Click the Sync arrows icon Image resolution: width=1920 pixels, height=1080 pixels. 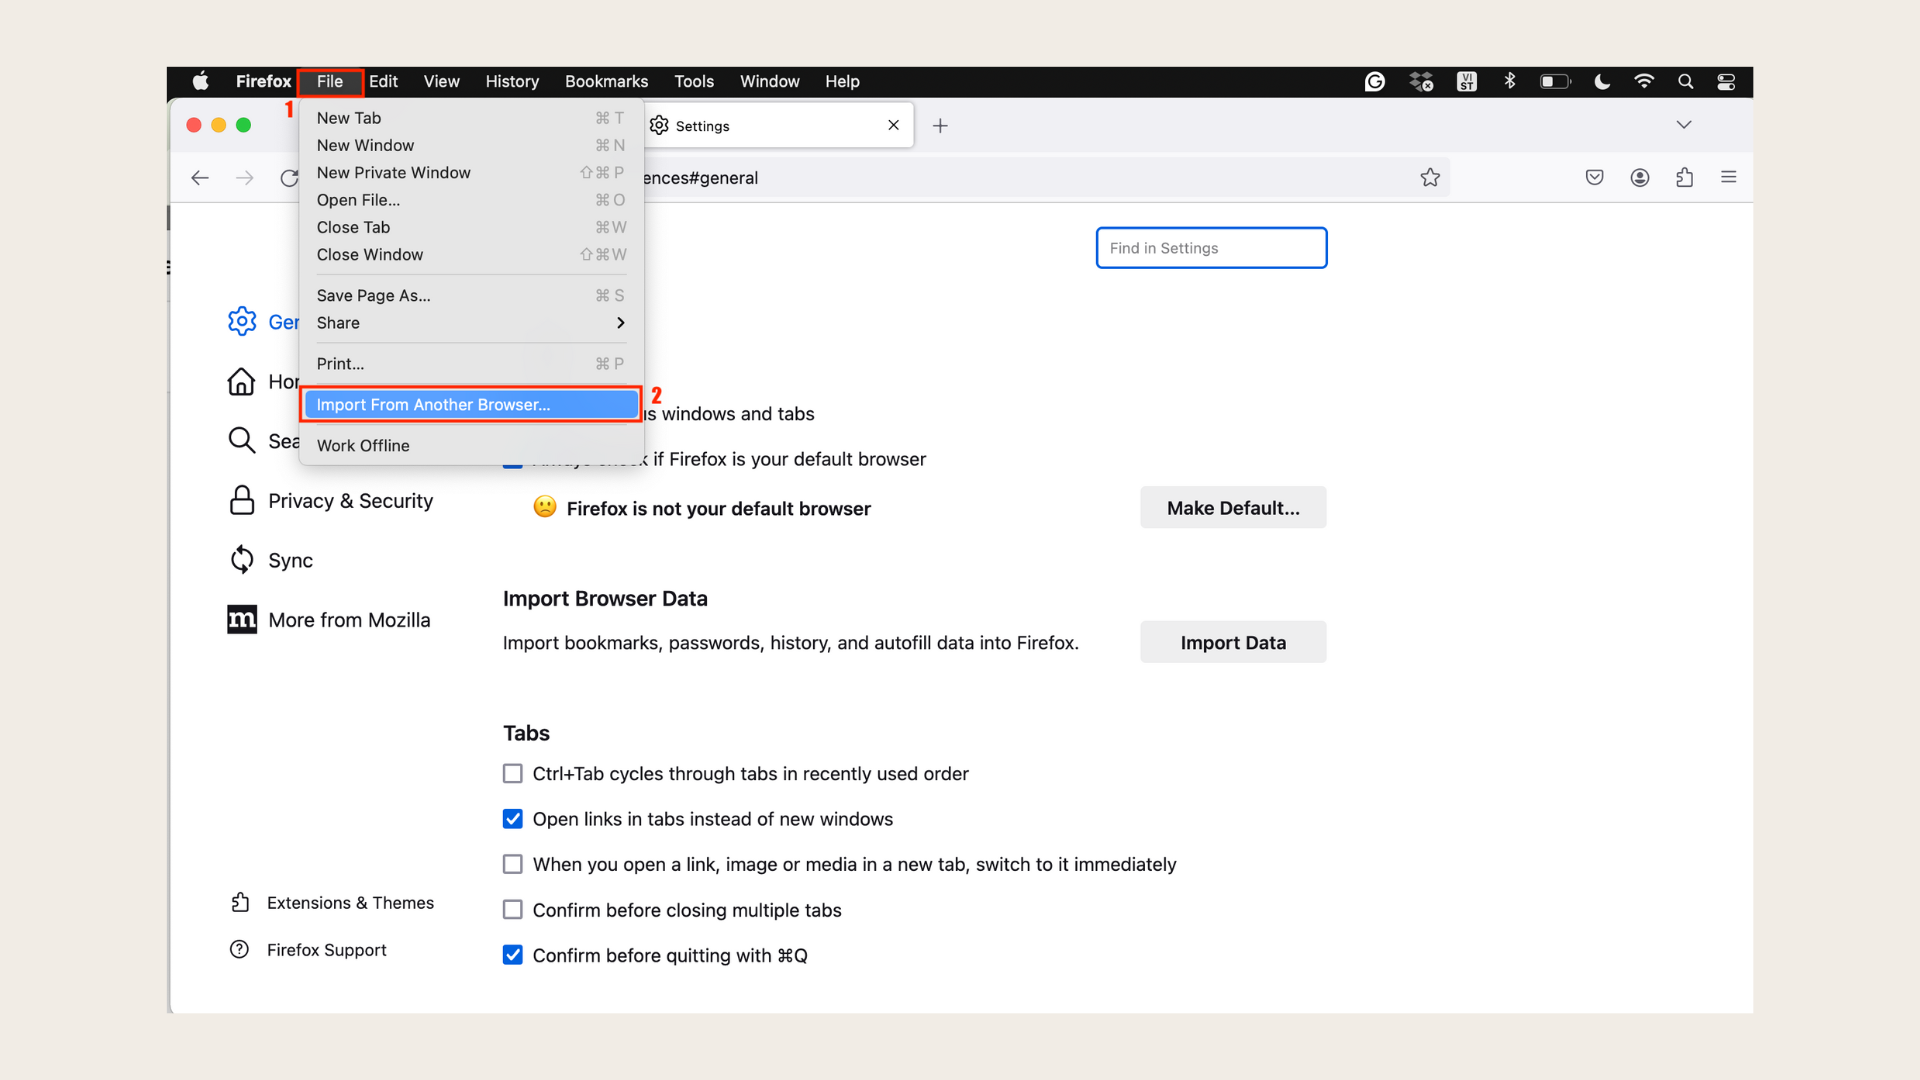click(242, 560)
